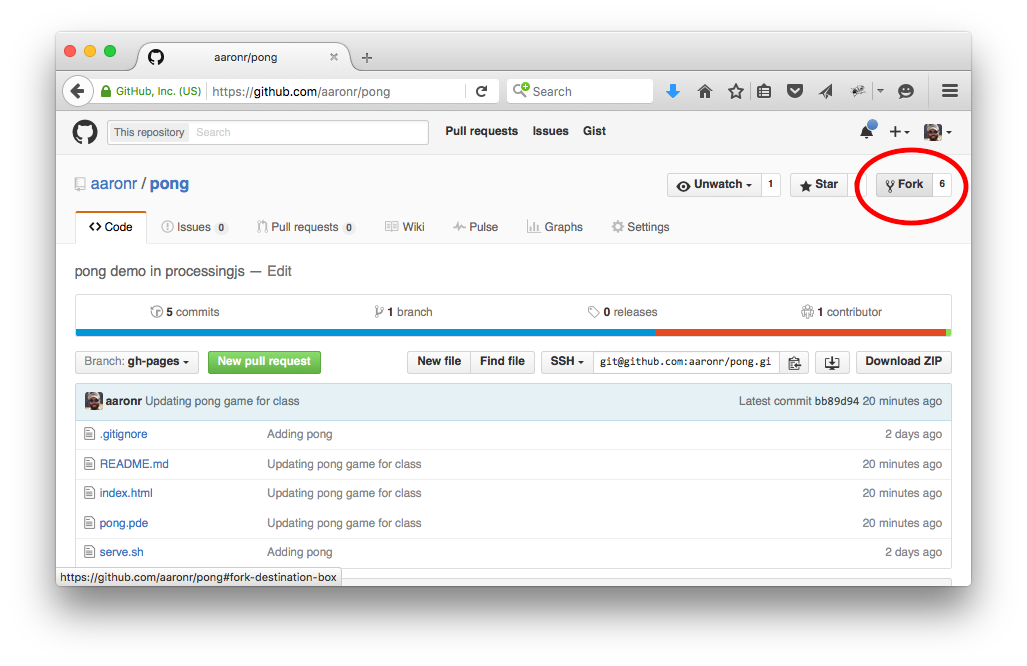Image resolution: width=1027 pixels, height=666 pixels.
Task: Click the New file button
Action: [x=439, y=361]
